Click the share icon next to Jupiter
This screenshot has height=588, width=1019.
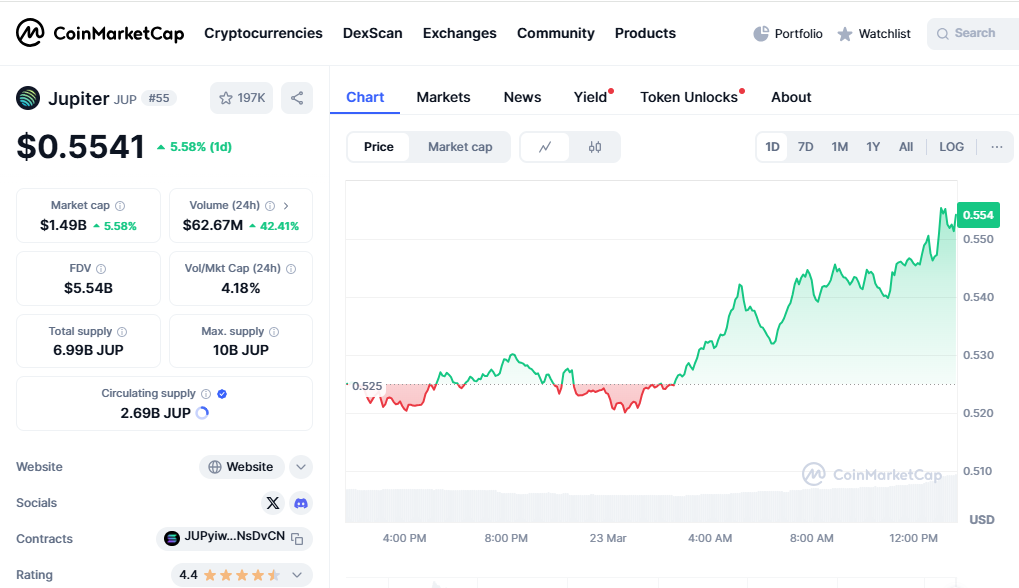click(x=296, y=98)
